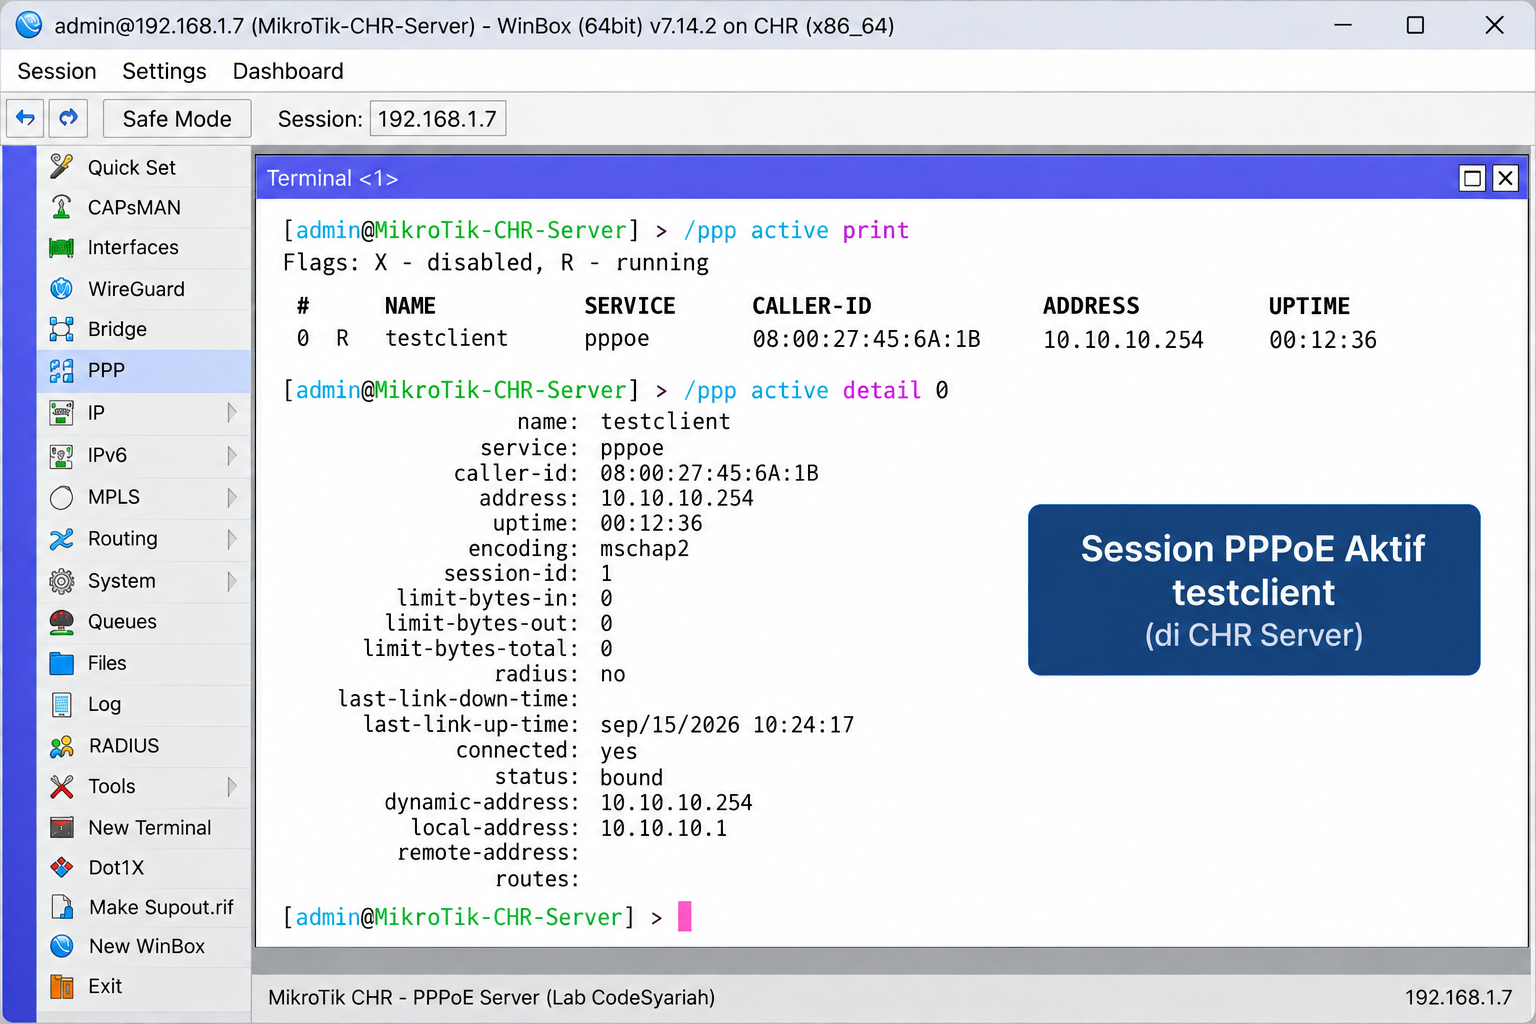Viewport: 1536px width, 1024px height.
Task: Click the PPP icon in sidebar
Action: (62, 371)
